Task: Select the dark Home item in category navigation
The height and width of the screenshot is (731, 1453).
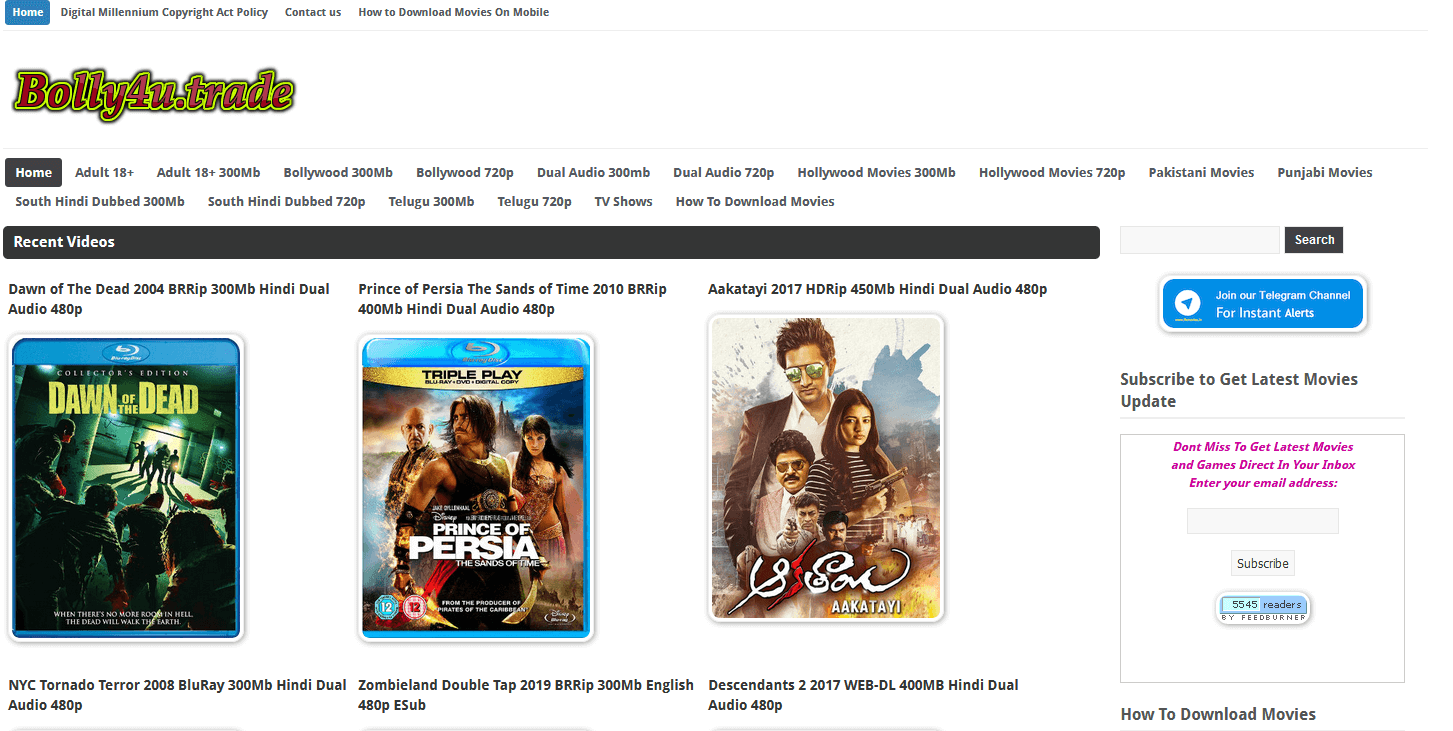Action: click(33, 172)
